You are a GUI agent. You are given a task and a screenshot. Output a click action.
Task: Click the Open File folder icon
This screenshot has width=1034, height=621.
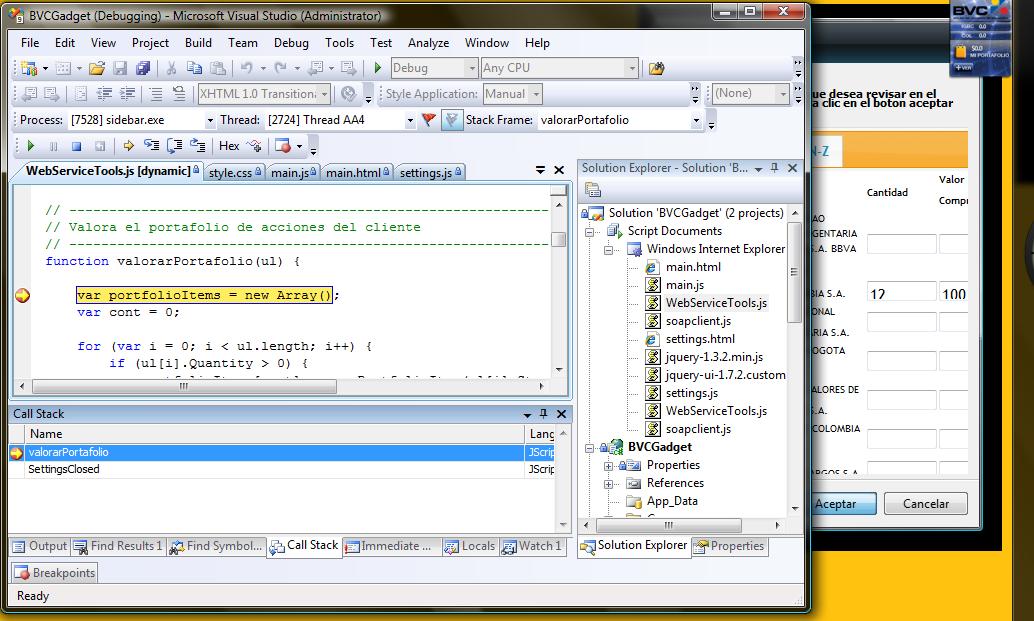tap(97, 68)
